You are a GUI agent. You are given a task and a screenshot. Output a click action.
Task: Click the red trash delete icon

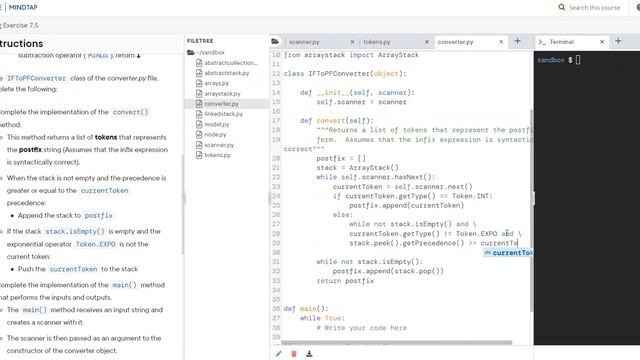tap(294, 354)
